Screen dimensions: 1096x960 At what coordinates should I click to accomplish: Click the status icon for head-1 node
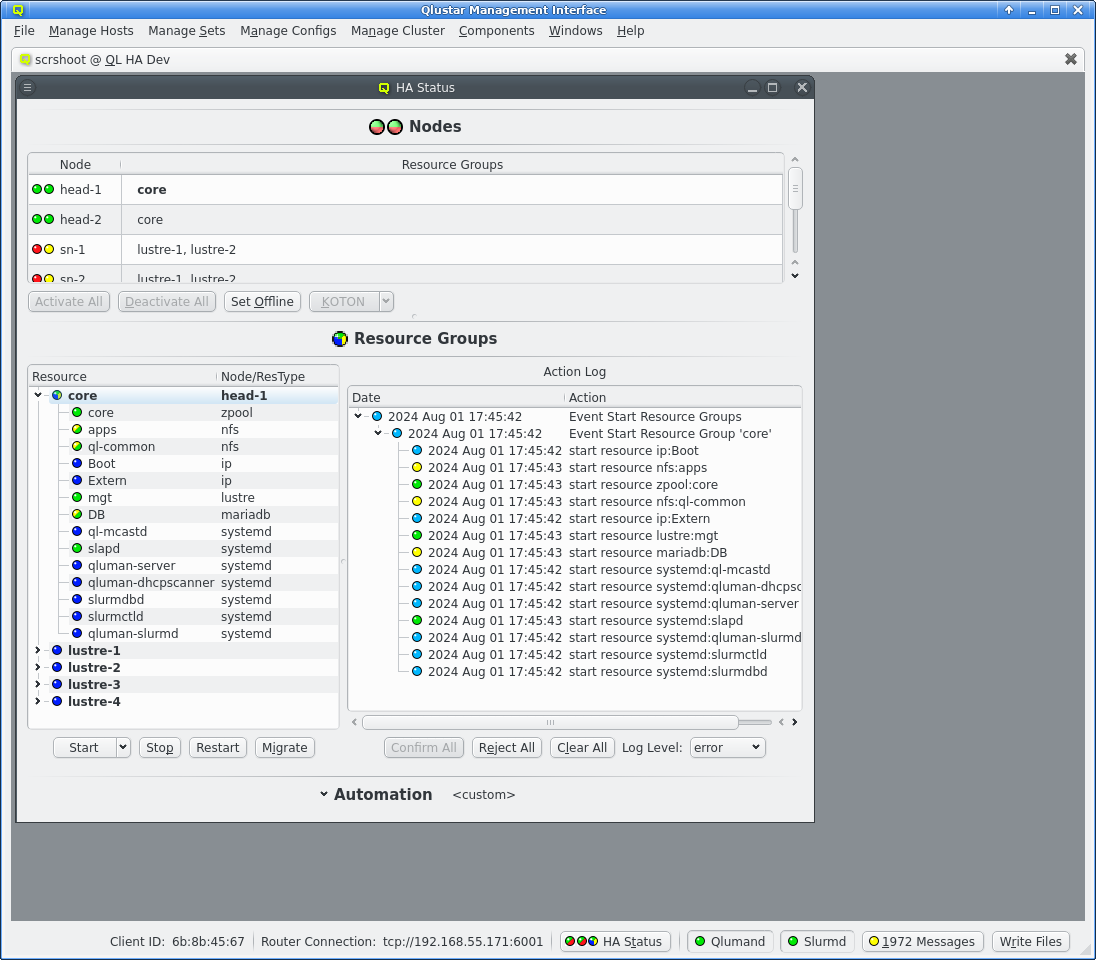tap(43, 189)
